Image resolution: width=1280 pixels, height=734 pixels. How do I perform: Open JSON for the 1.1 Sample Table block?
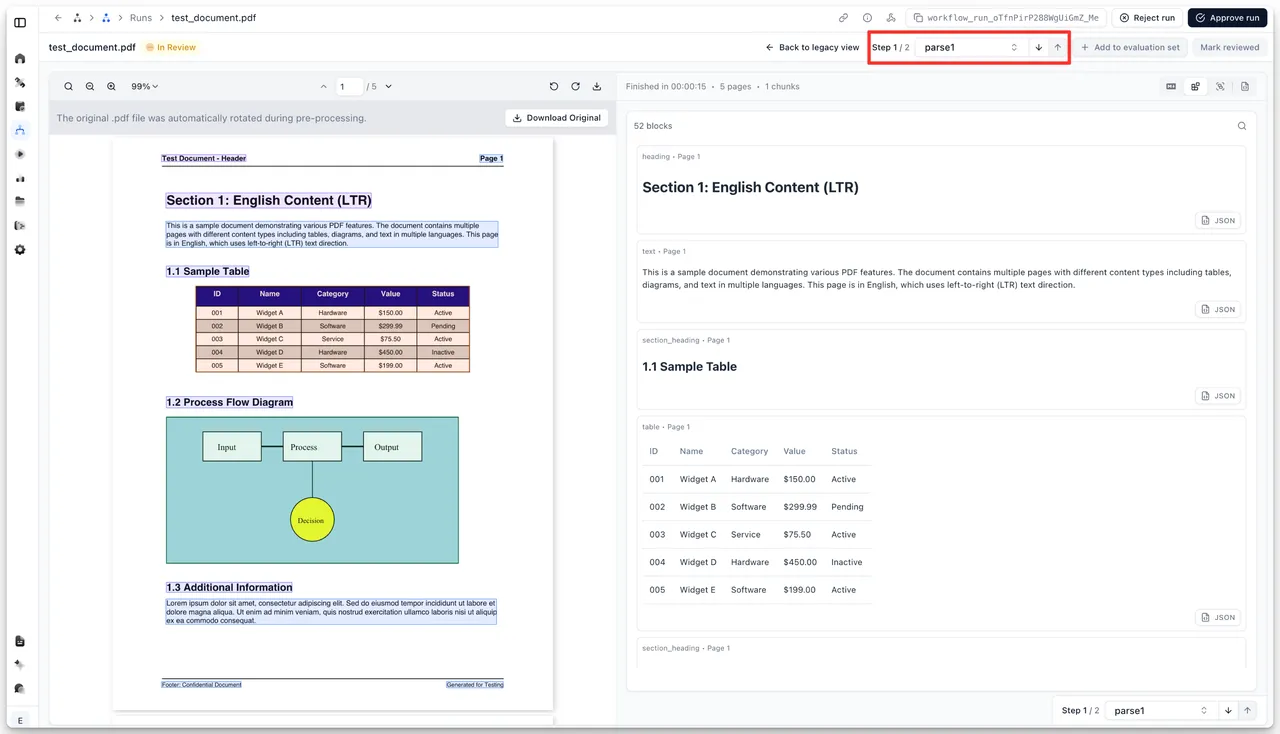click(x=1218, y=396)
